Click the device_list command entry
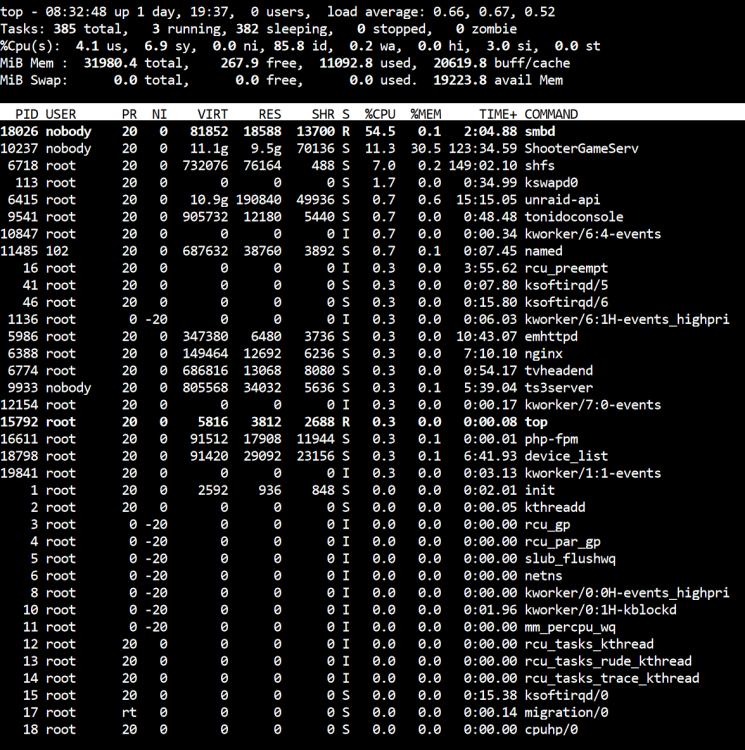Viewport: 745px width, 750px height. pos(566,456)
